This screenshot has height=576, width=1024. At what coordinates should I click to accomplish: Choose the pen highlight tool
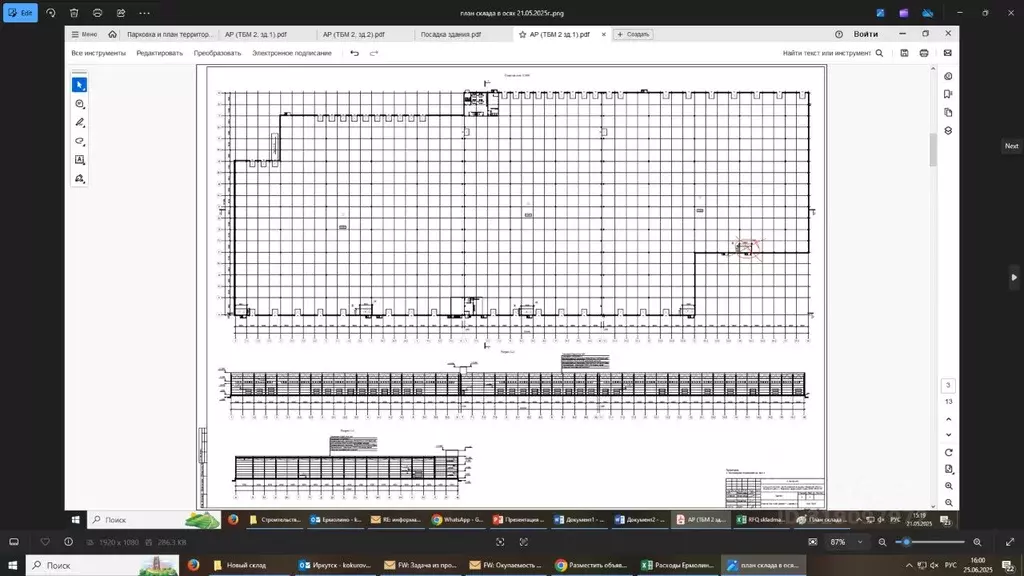pos(79,123)
